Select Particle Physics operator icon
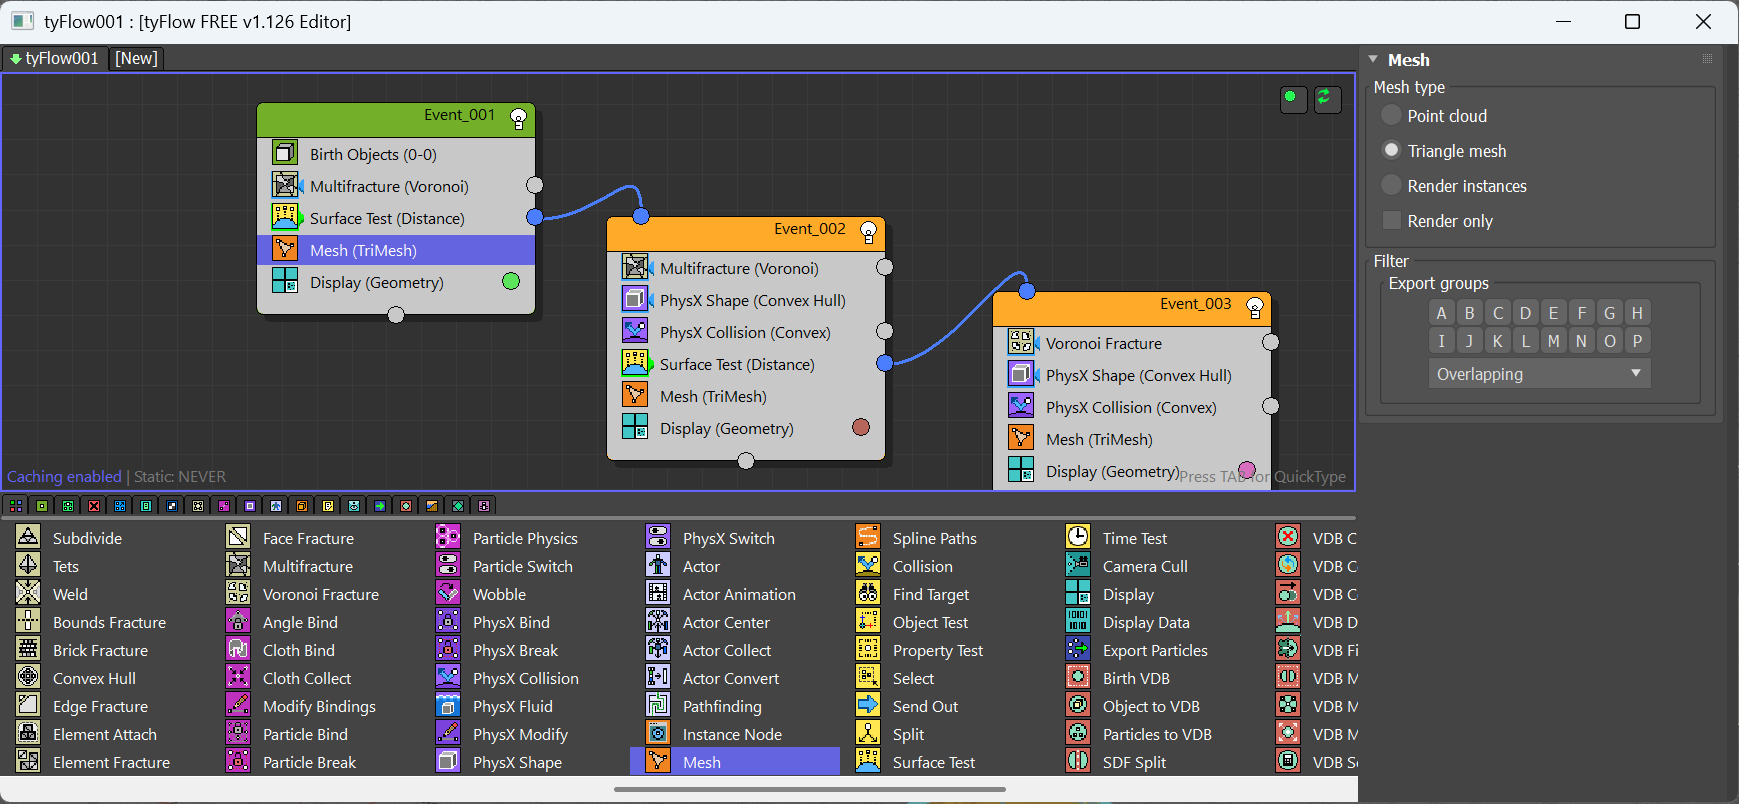The width and height of the screenshot is (1739, 804). point(448,537)
